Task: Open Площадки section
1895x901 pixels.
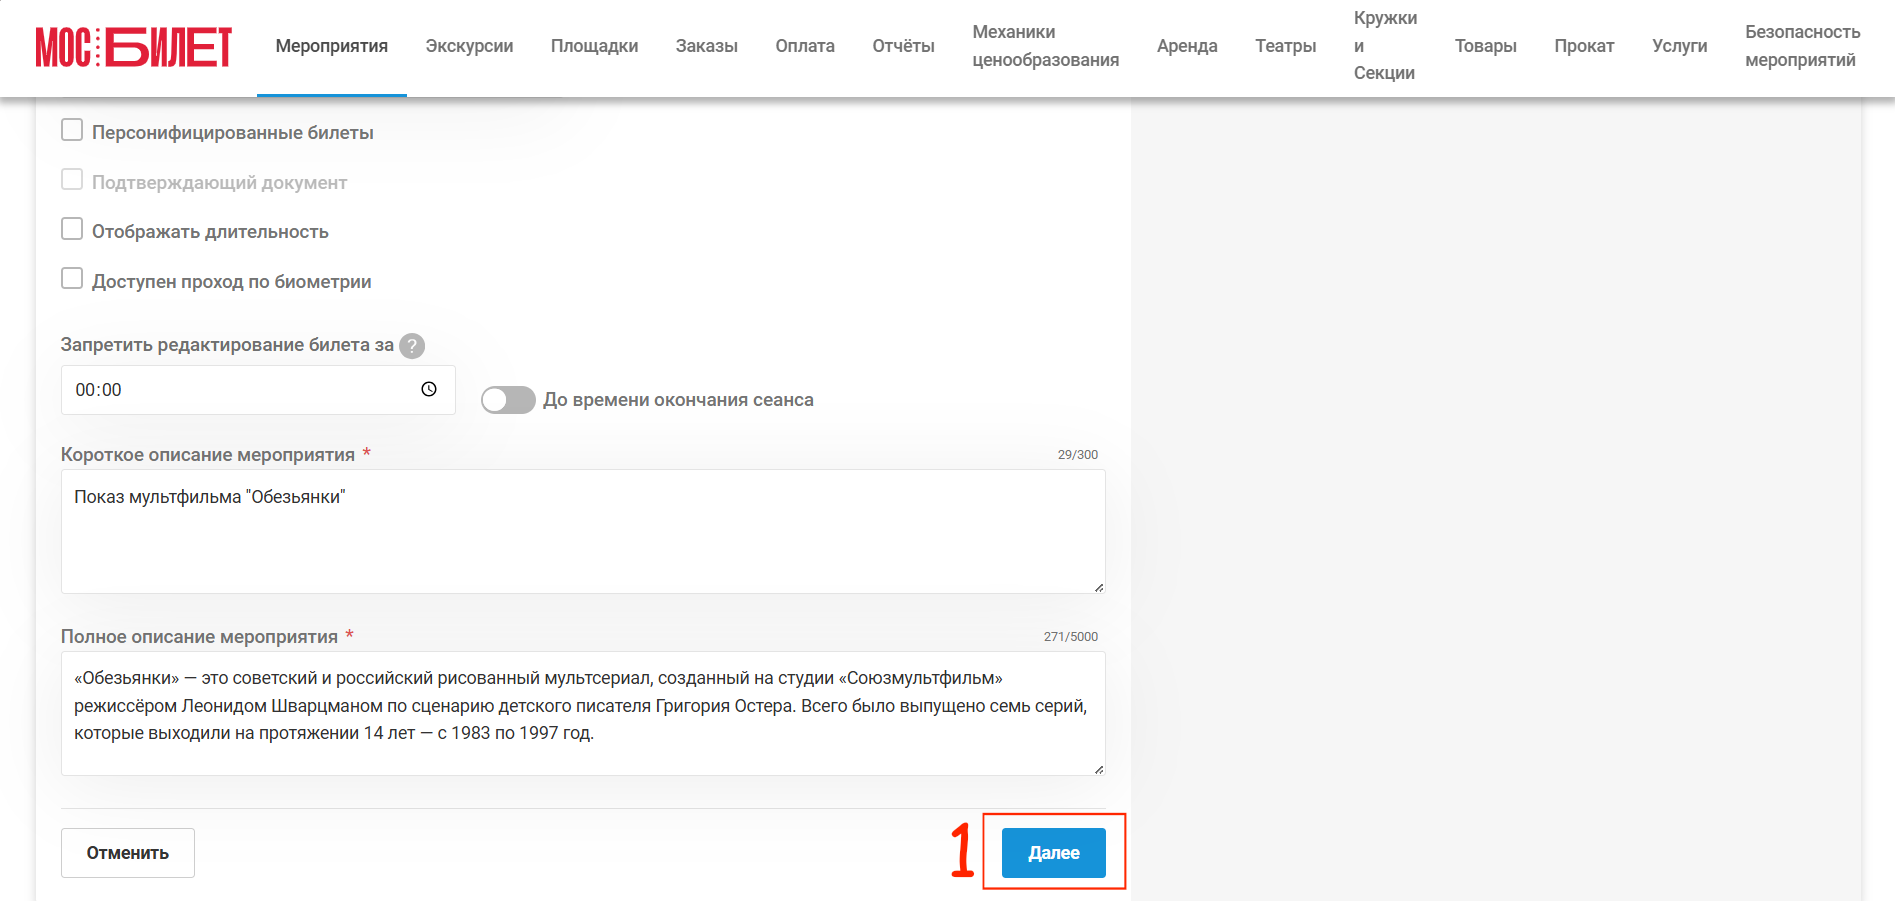Action: 594,46
